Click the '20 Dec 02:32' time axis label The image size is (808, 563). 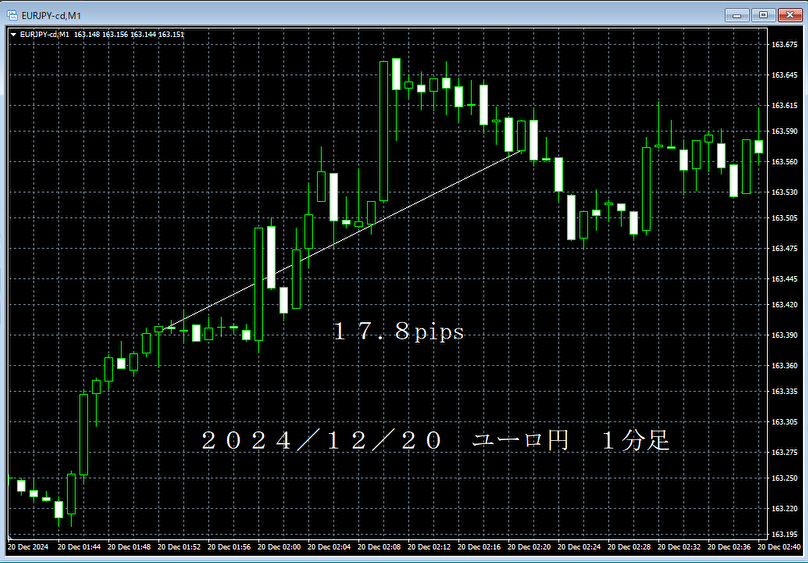[679, 547]
